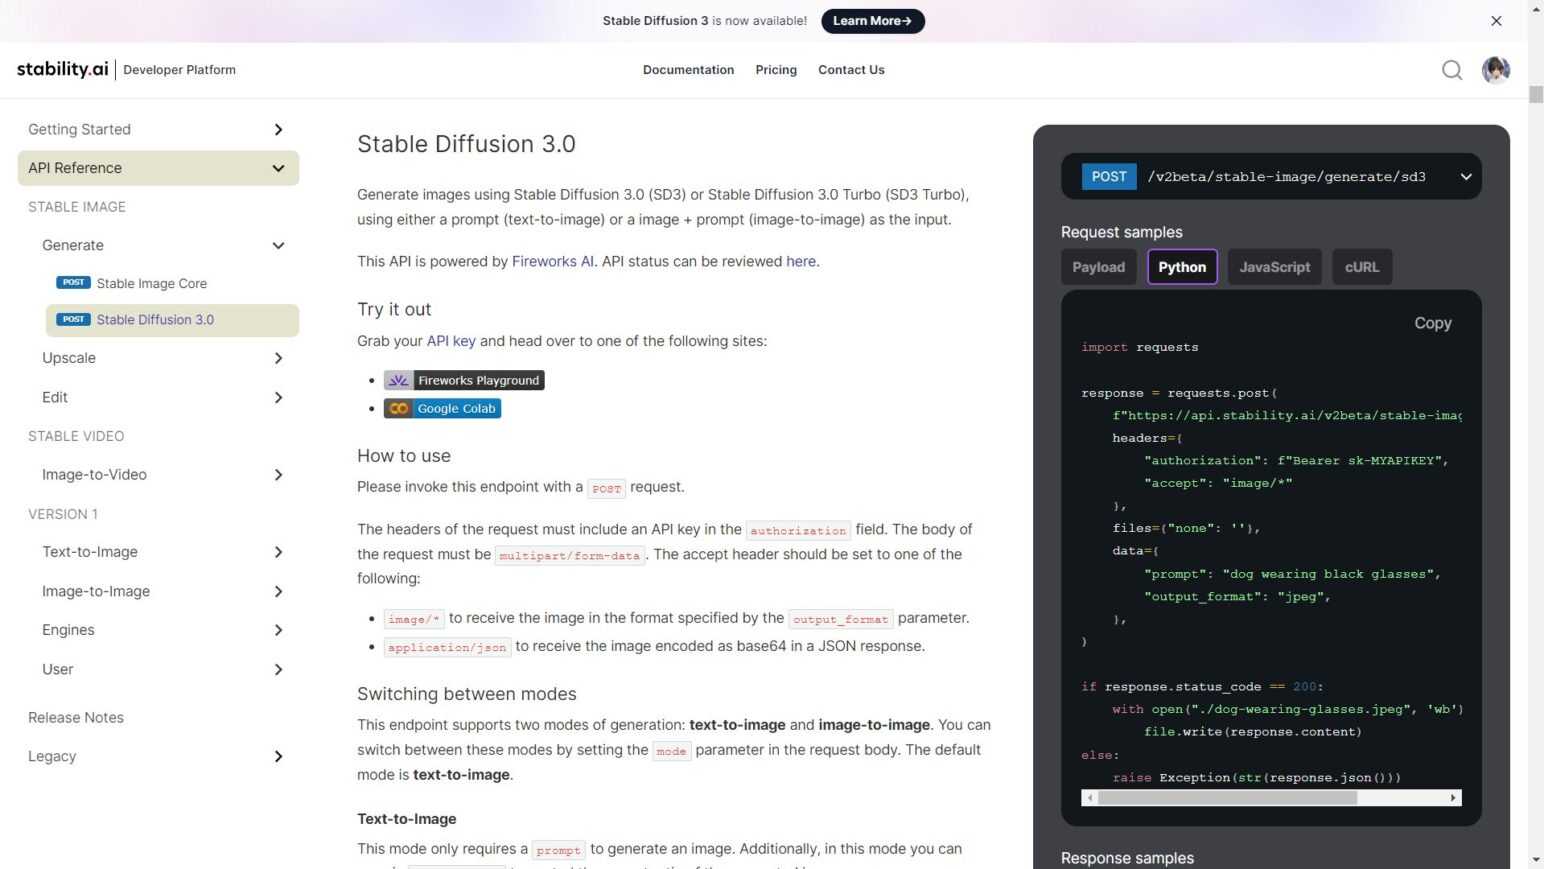Expand the endpoint dropdown for /v2beta/stable-image/generate/sd3
Viewport: 1544px width, 869px height.
(1466, 176)
